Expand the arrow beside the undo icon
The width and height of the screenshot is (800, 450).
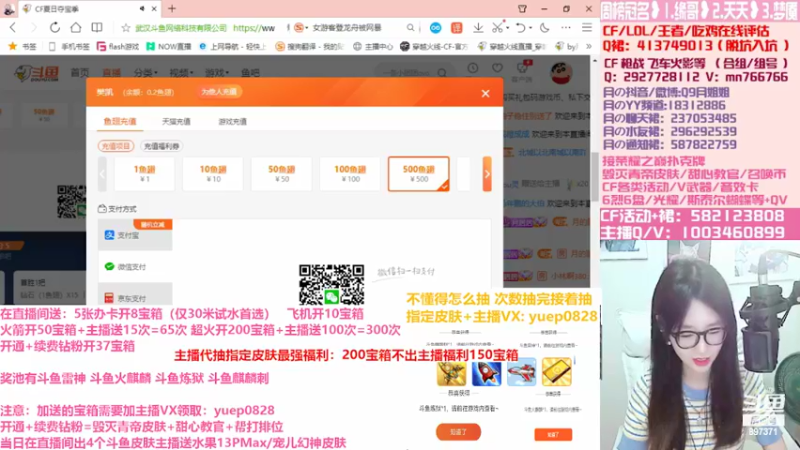click(x=530, y=28)
